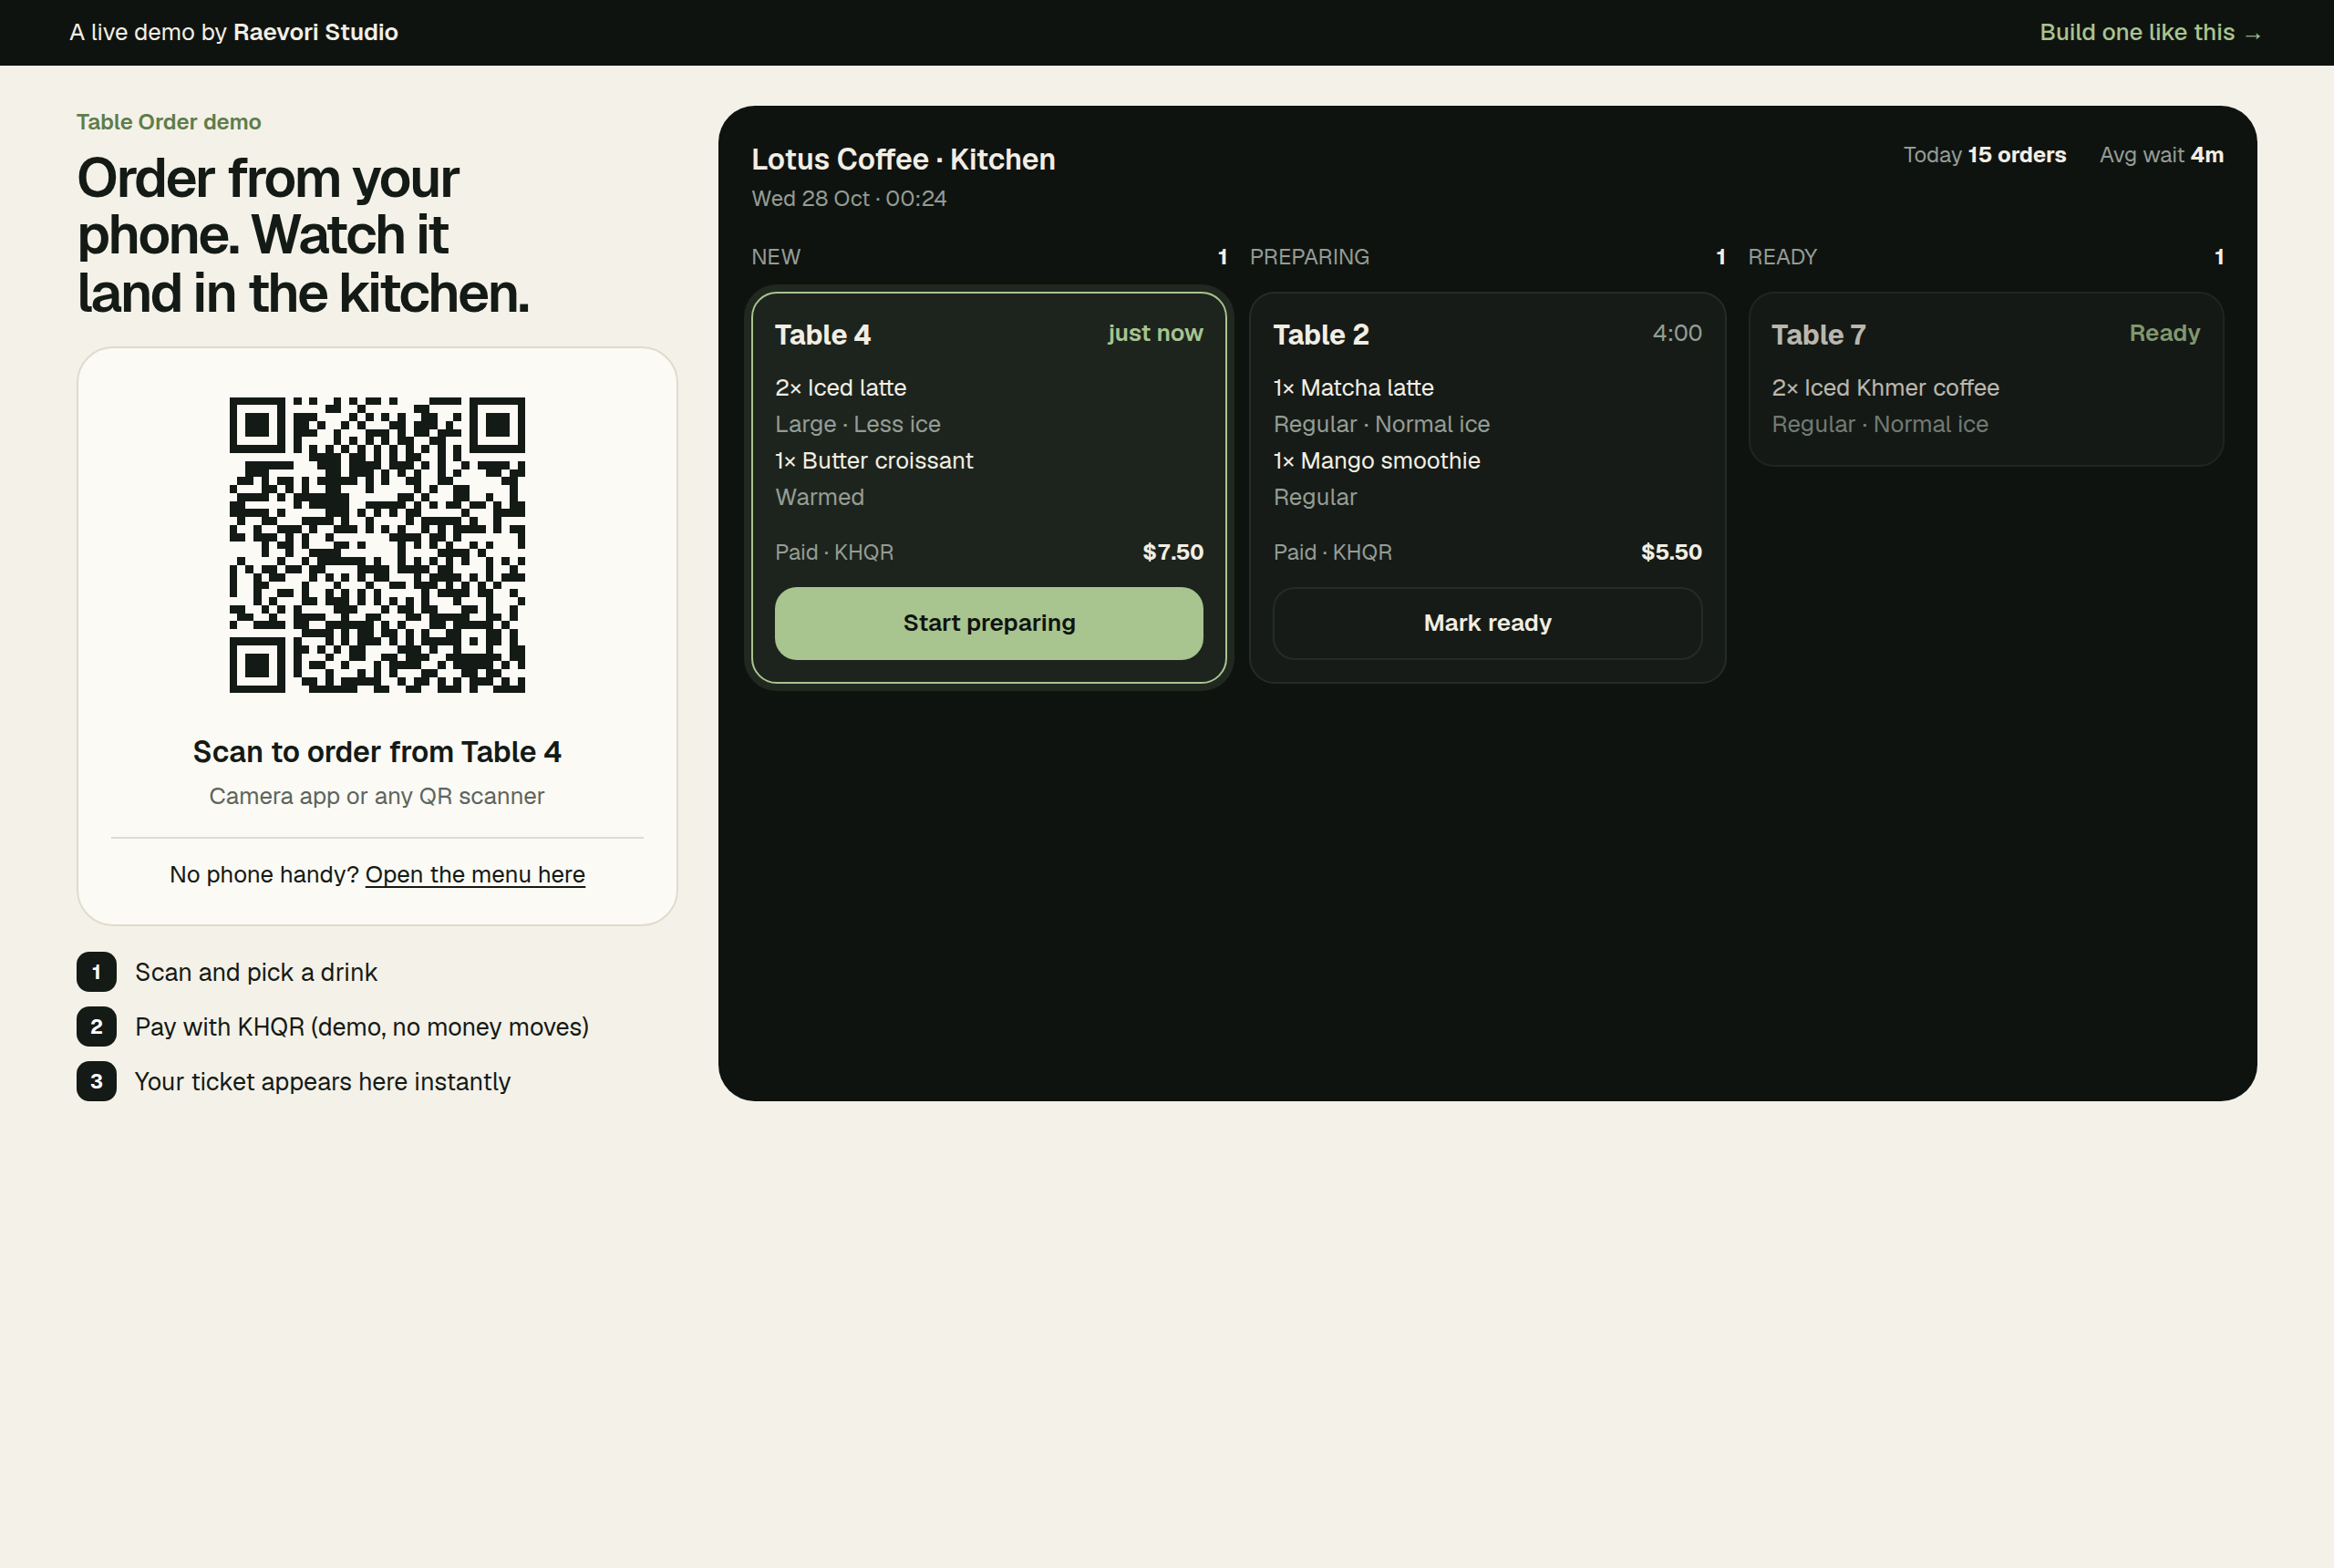Viewport: 2334px width, 1568px height.
Task: Click '2× Iced latte' item
Action: [x=841, y=388]
